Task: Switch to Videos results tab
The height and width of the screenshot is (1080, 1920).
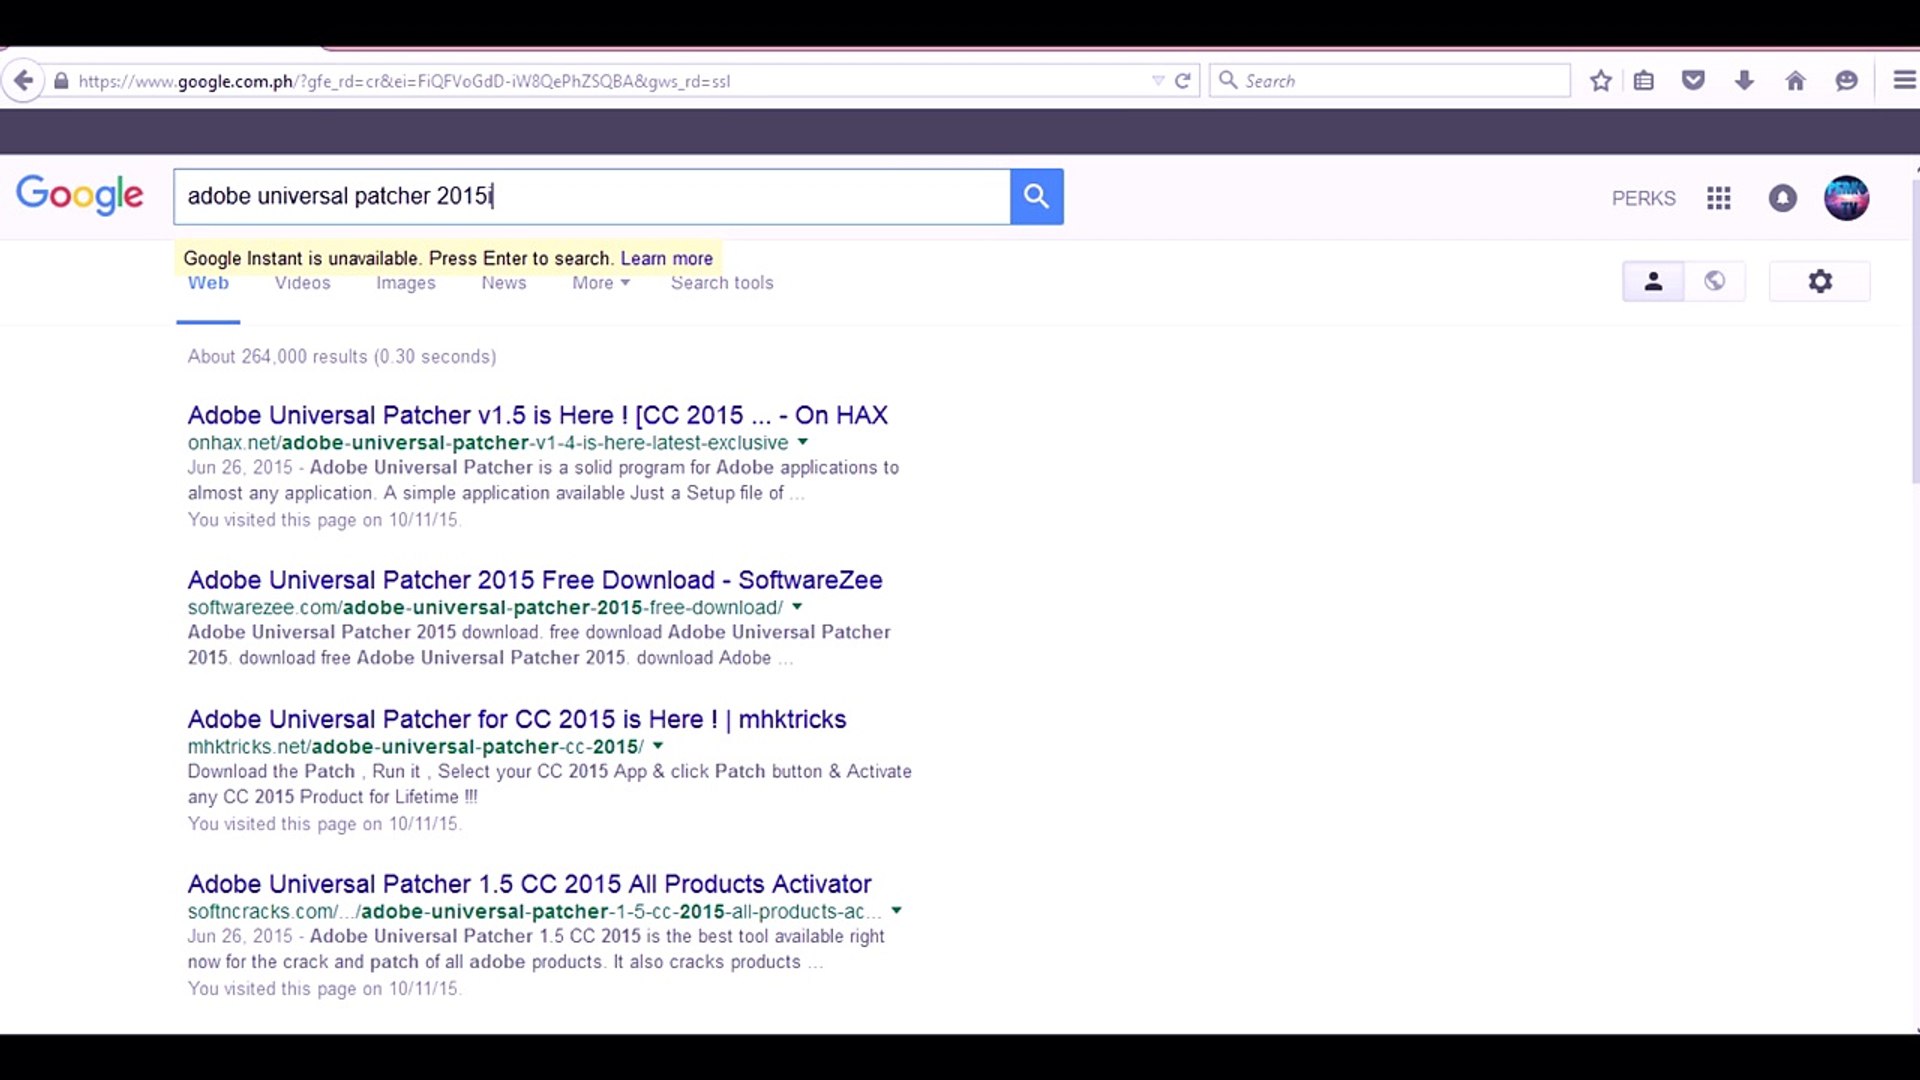Action: point(302,283)
